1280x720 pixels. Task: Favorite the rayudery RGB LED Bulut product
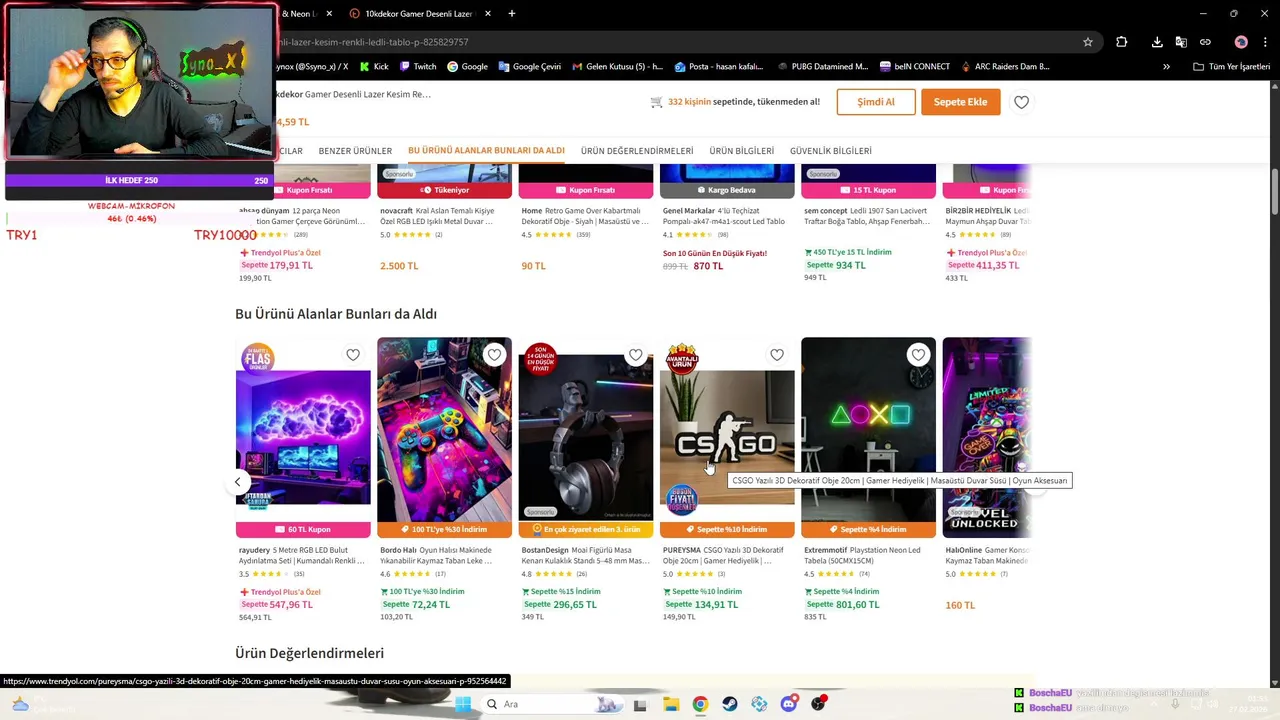353,355
